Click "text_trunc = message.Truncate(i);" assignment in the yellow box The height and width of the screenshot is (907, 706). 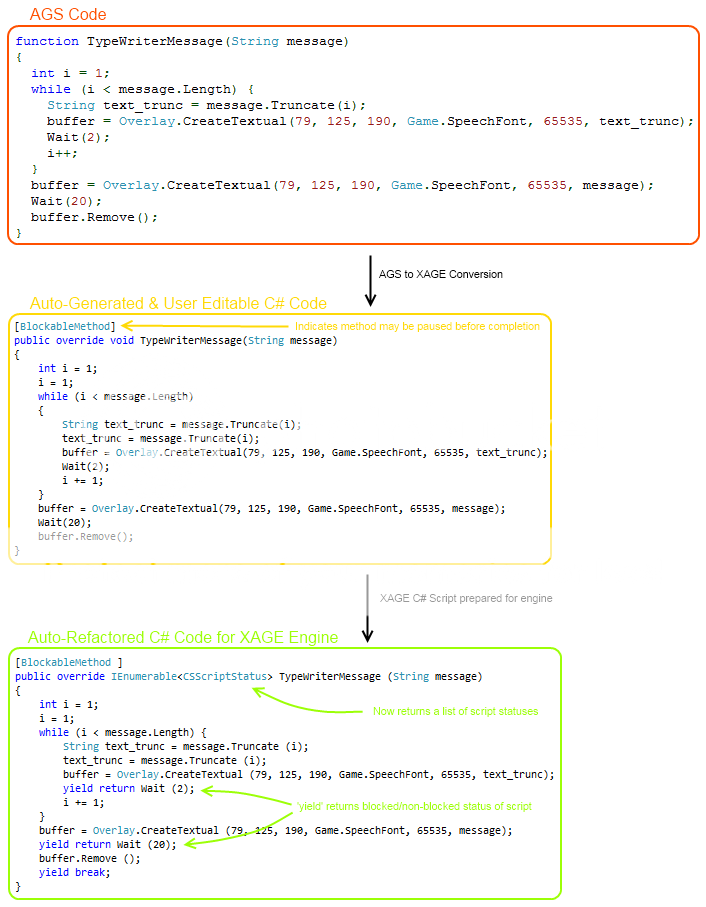[161, 438]
